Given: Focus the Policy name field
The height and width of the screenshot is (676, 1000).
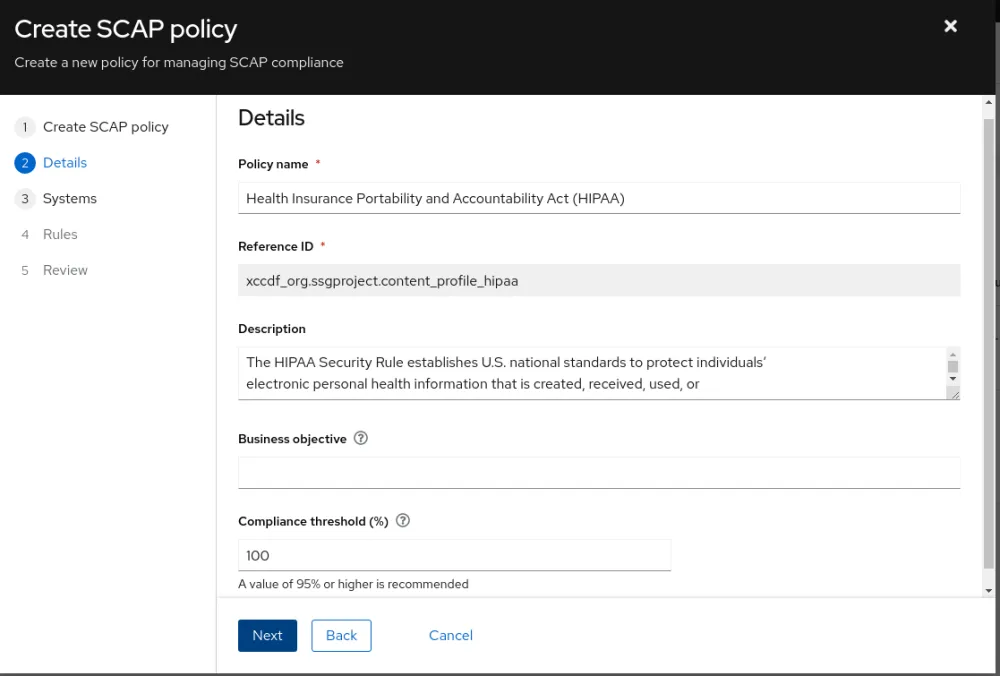Looking at the screenshot, I should click(x=598, y=198).
